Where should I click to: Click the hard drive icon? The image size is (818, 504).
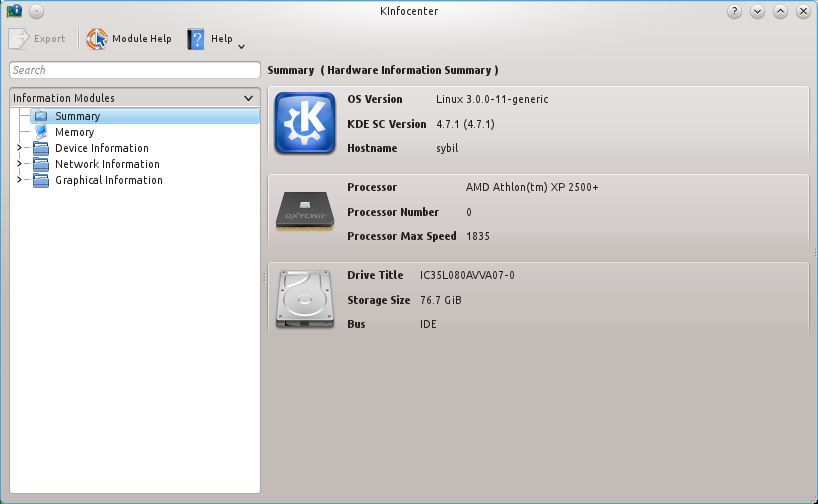pos(304,300)
